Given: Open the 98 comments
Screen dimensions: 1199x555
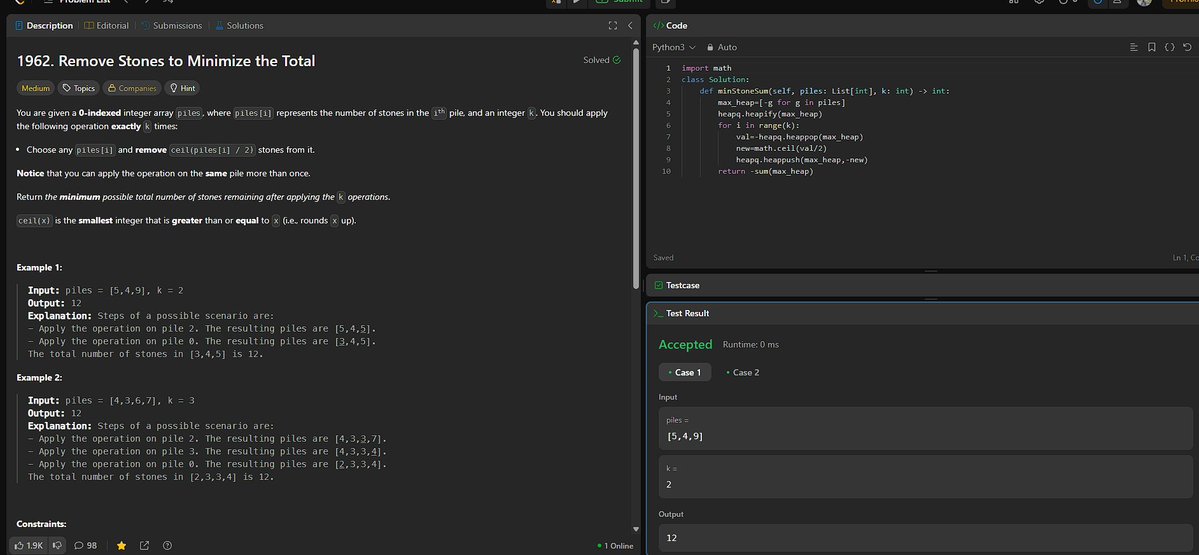Looking at the screenshot, I should (x=86, y=545).
